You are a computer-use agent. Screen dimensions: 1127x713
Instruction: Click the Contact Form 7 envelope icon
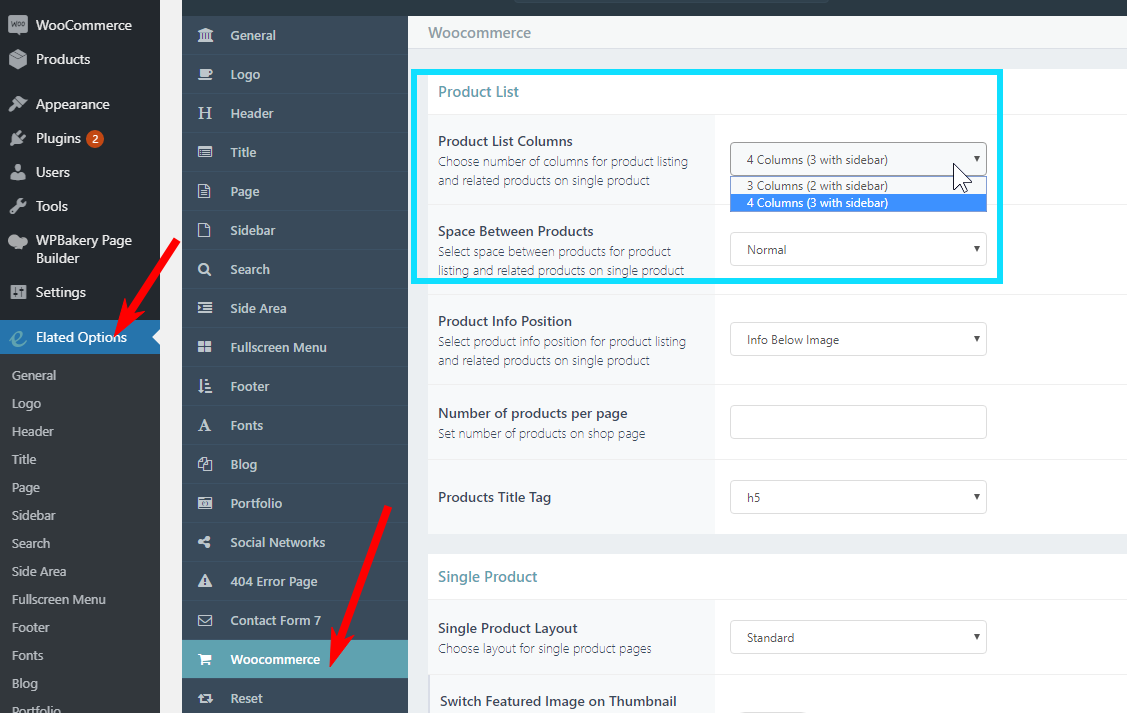206,620
